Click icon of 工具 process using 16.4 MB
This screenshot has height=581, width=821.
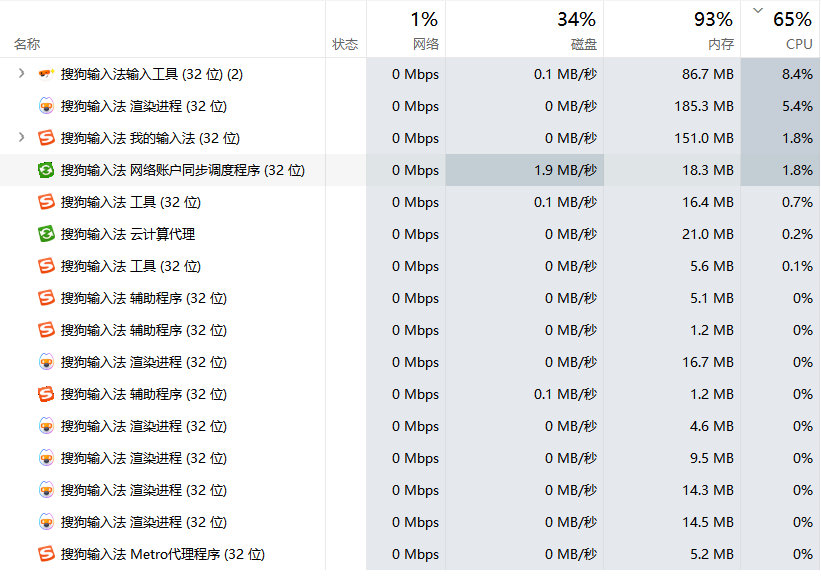[x=46, y=202]
